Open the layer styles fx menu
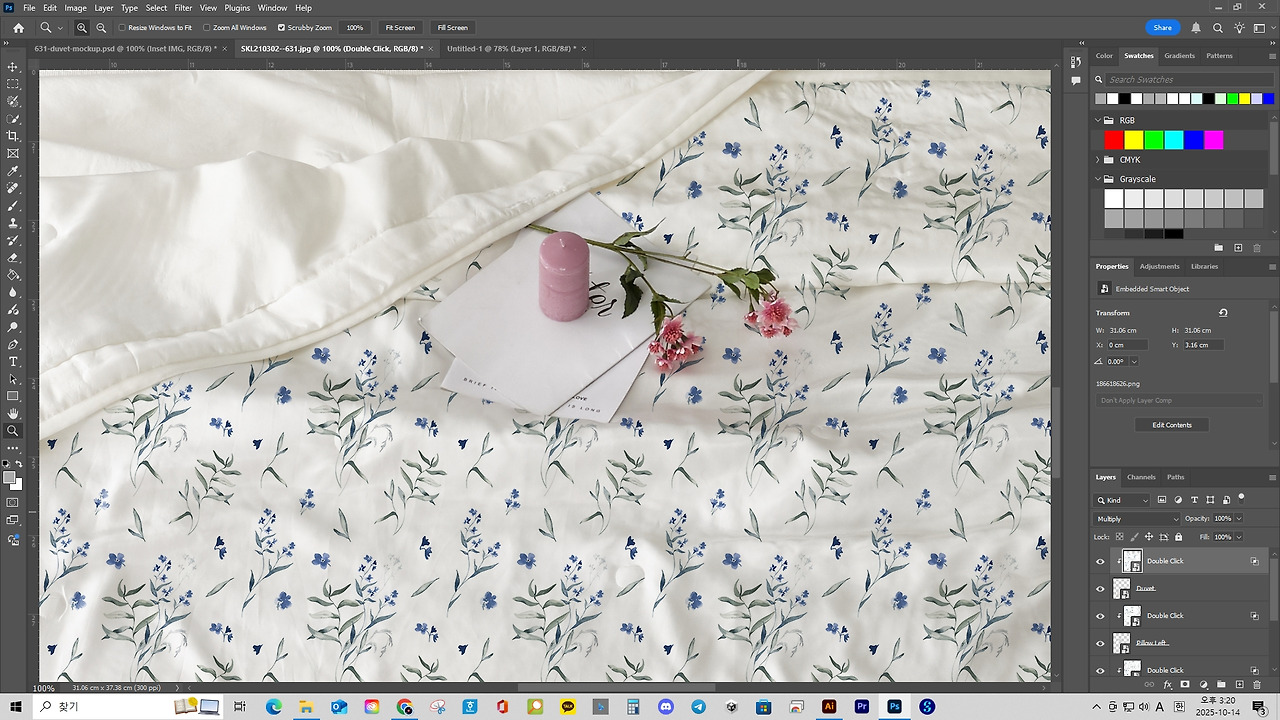The height and width of the screenshot is (720, 1280). (x=1169, y=685)
